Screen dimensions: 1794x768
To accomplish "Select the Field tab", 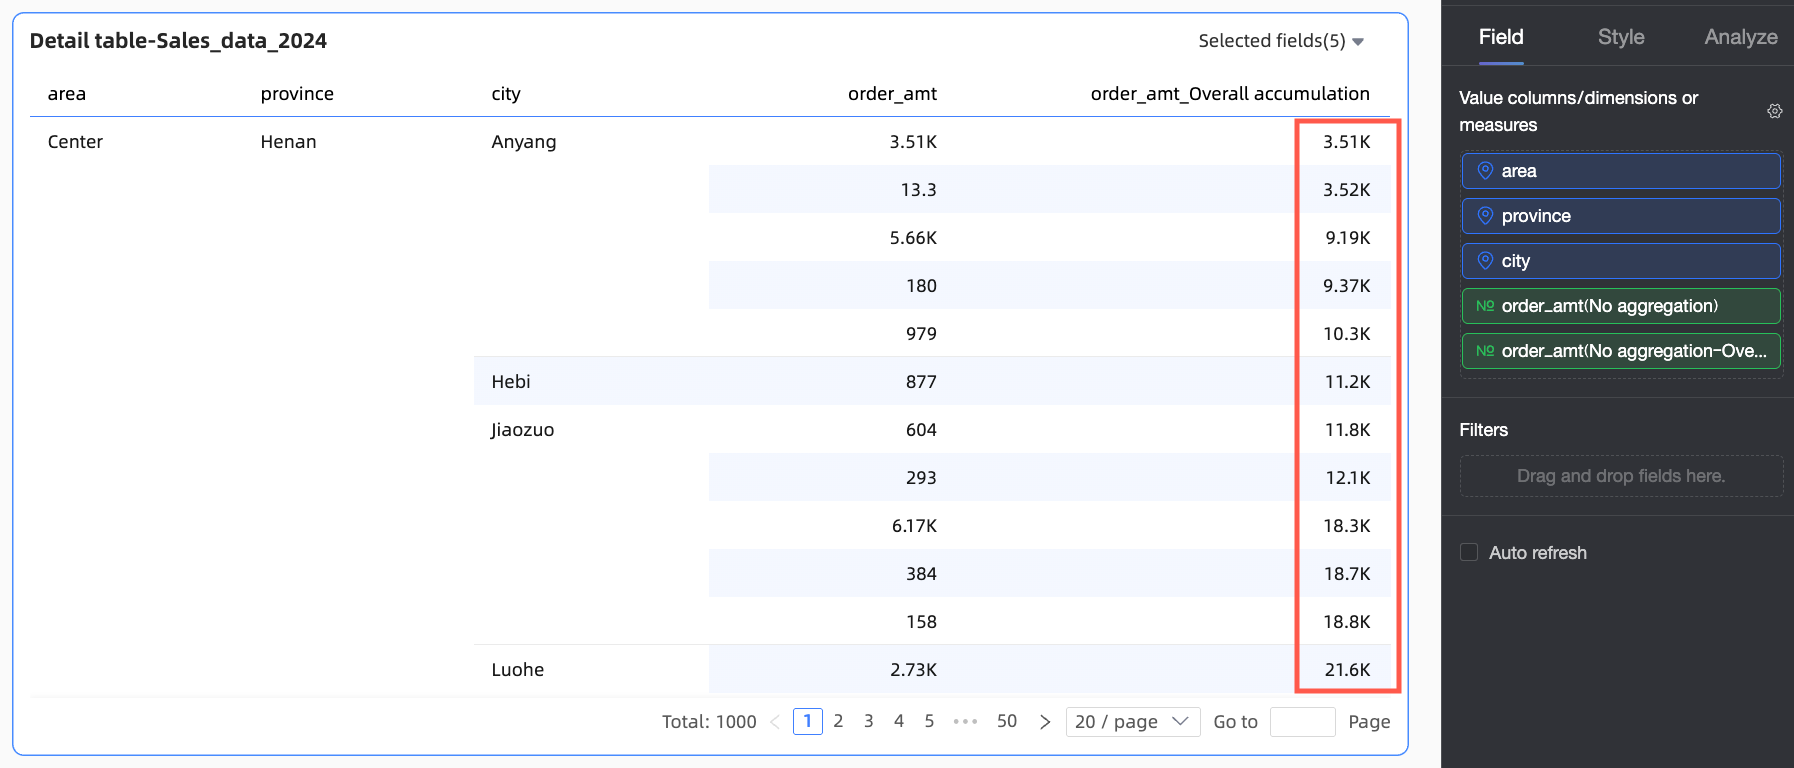I will click(1501, 37).
